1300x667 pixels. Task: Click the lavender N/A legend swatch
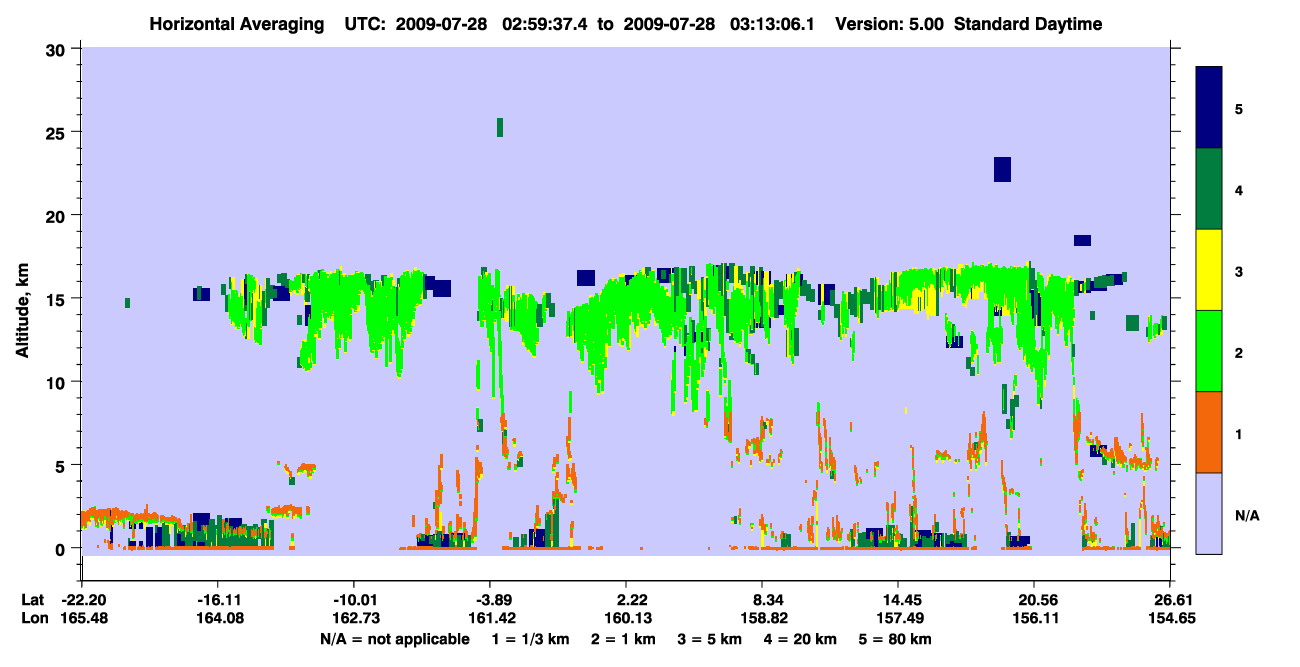1209,513
